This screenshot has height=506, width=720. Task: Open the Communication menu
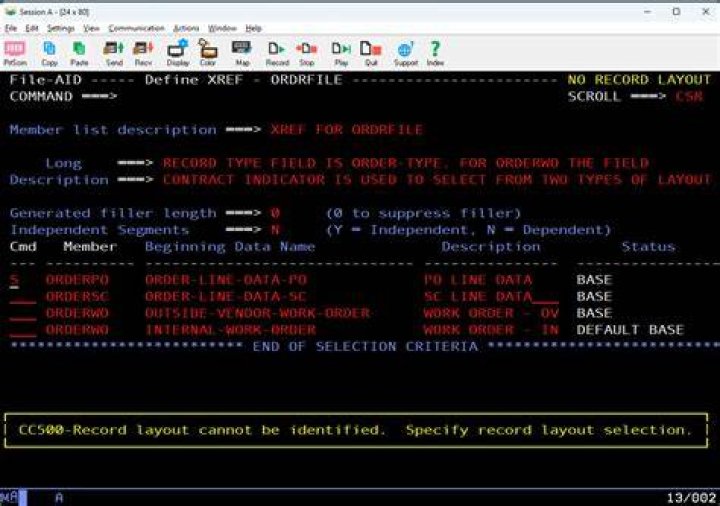[136, 28]
